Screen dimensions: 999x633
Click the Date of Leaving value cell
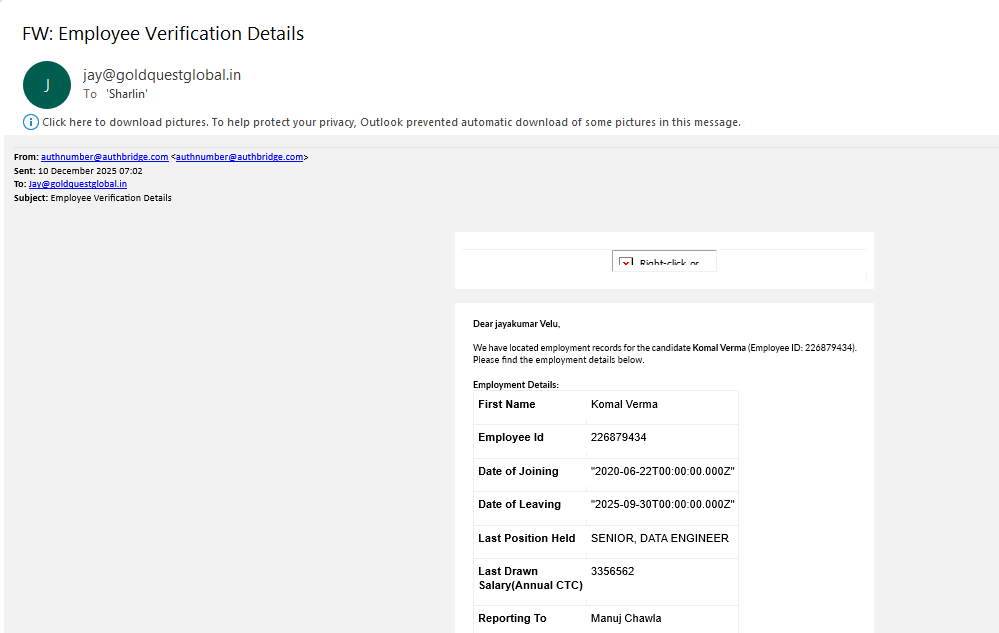click(x=662, y=504)
